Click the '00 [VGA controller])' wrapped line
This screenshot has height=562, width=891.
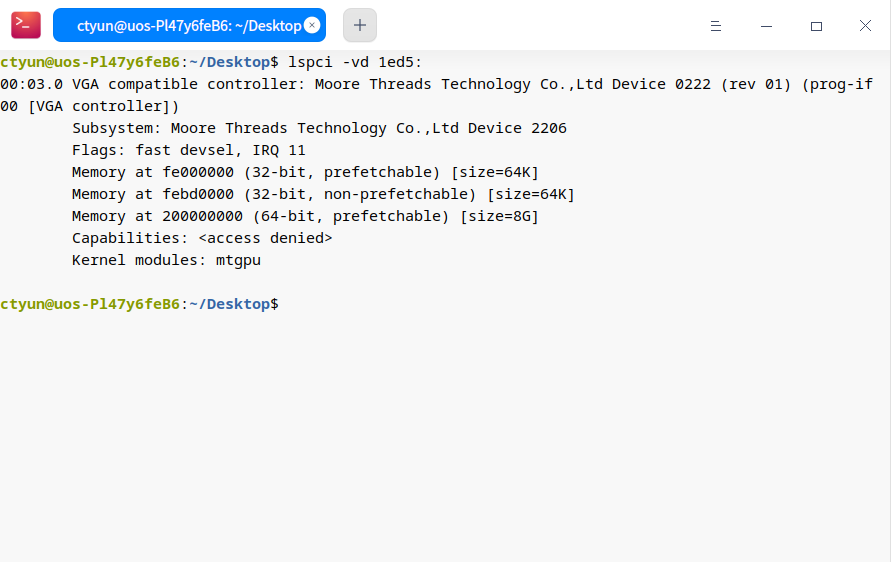[x=90, y=106]
